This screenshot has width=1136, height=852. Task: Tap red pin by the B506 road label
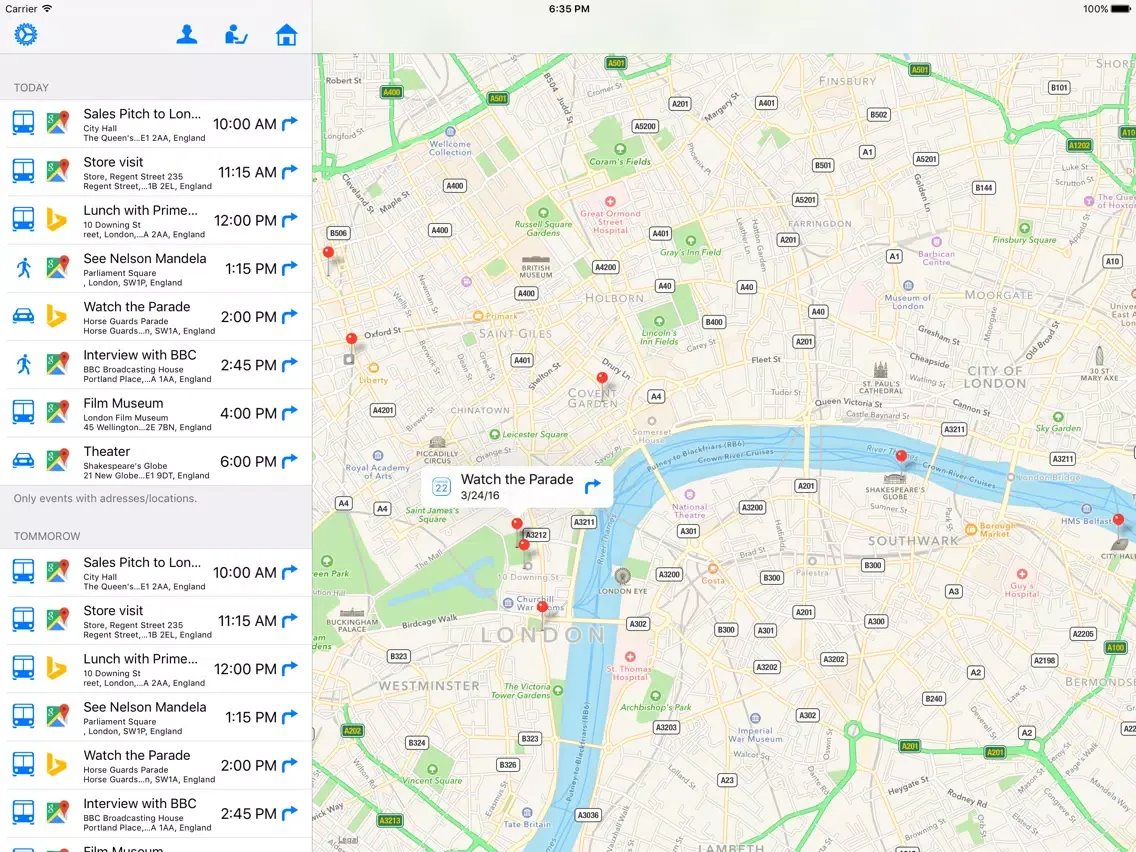tap(328, 252)
